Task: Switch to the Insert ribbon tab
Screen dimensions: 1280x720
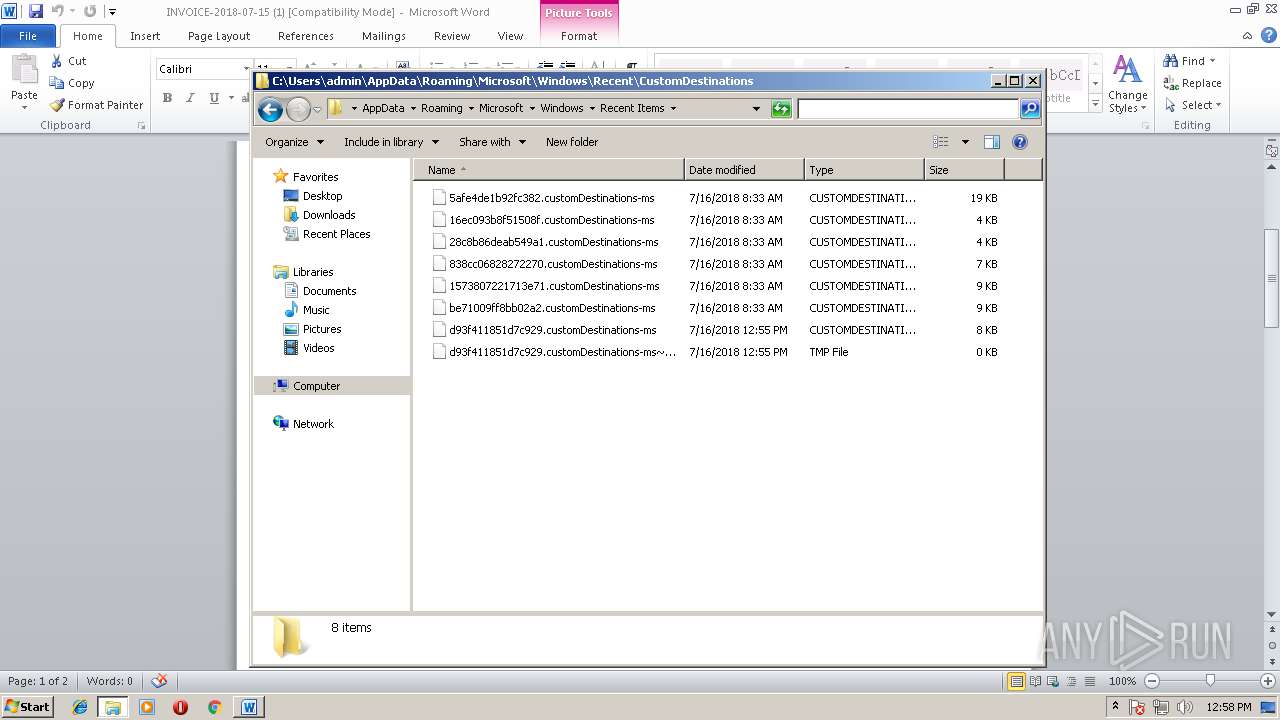Action: click(145, 36)
